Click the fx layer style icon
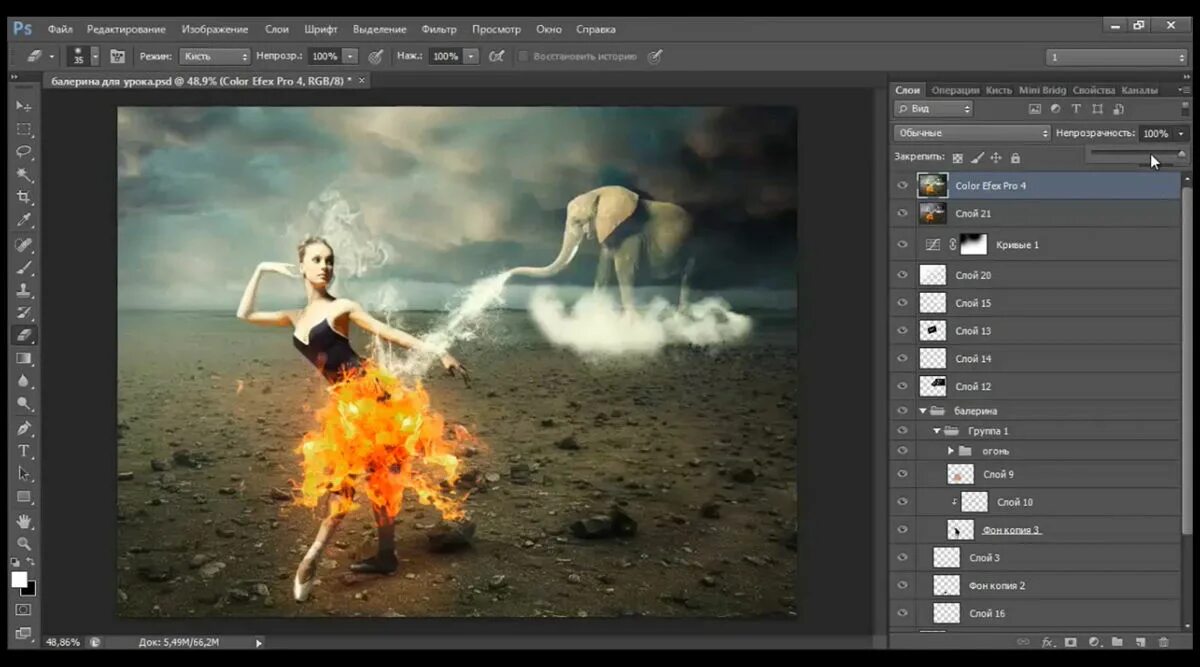 tap(1048, 642)
